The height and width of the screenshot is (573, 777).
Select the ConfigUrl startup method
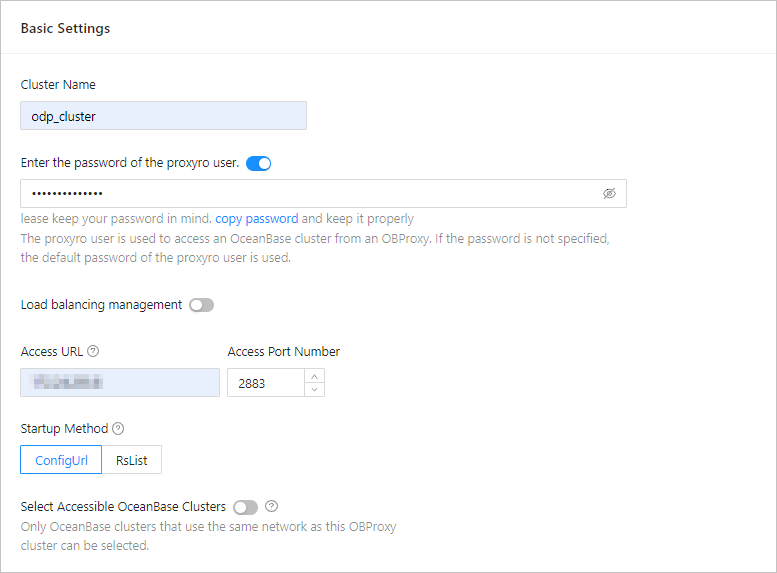click(x=61, y=459)
